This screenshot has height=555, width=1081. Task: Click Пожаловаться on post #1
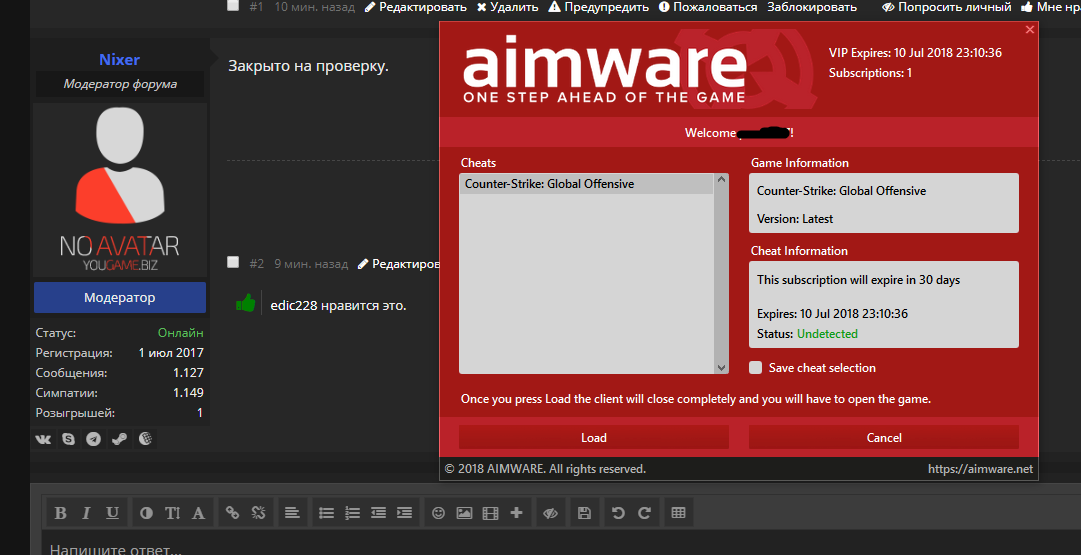click(x=708, y=7)
